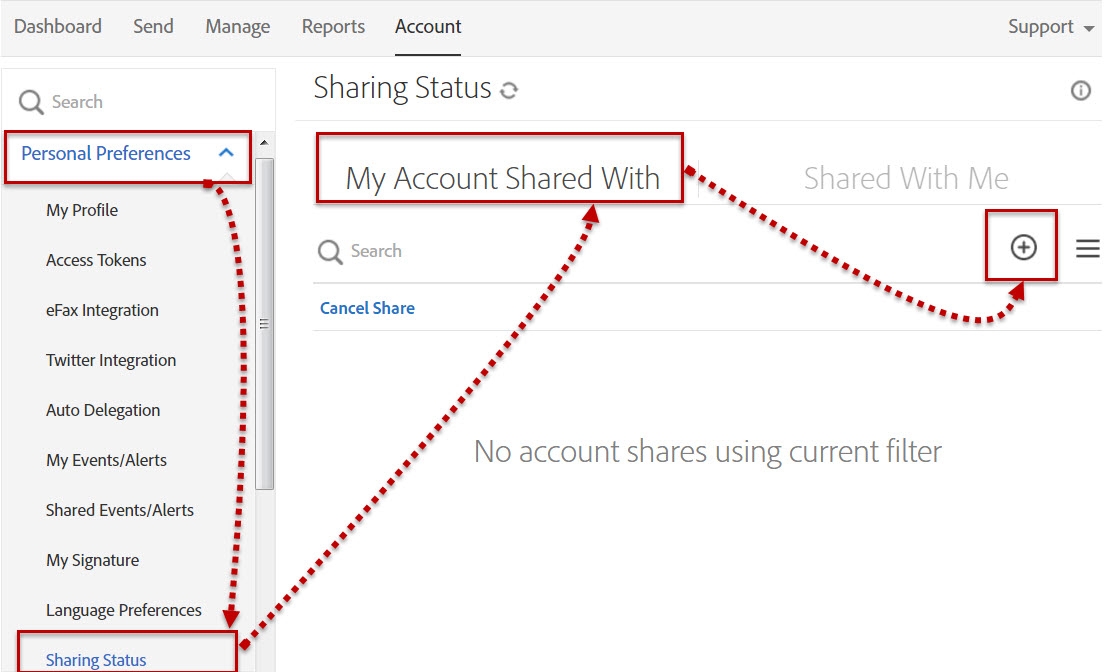
Task: Click the search magnifier above the share list
Action: coord(329,251)
